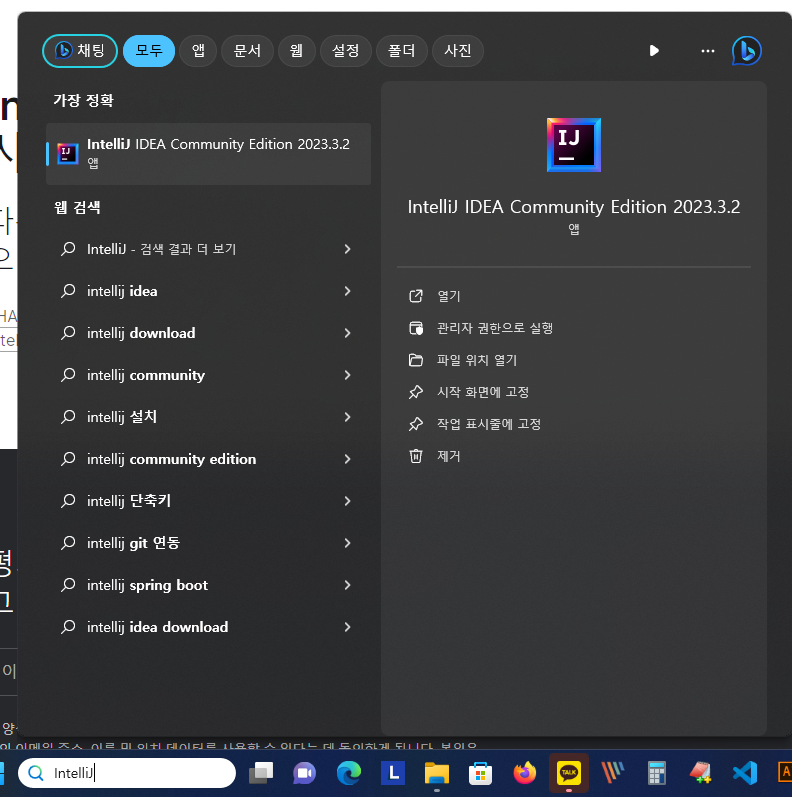This screenshot has width=792, height=797.
Task: Launch Visual Studio Code from the taskbar
Action: (x=745, y=773)
